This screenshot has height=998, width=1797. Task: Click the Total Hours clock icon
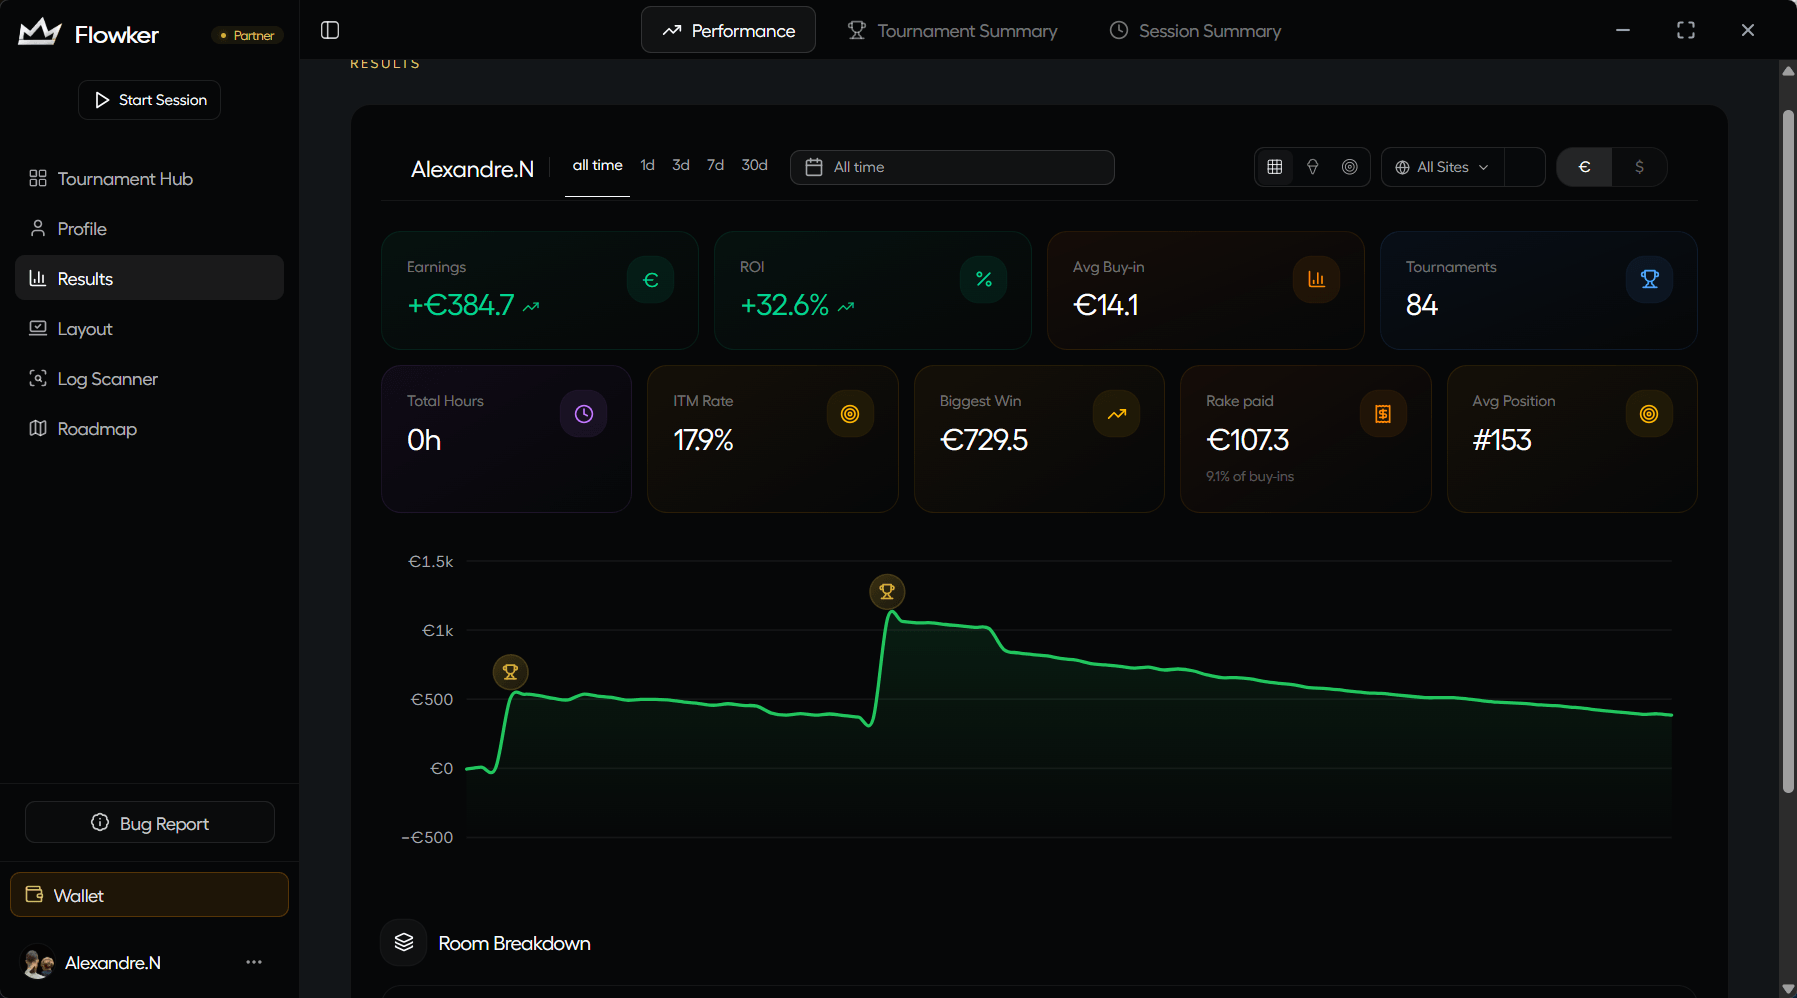pyautogui.click(x=584, y=414)
